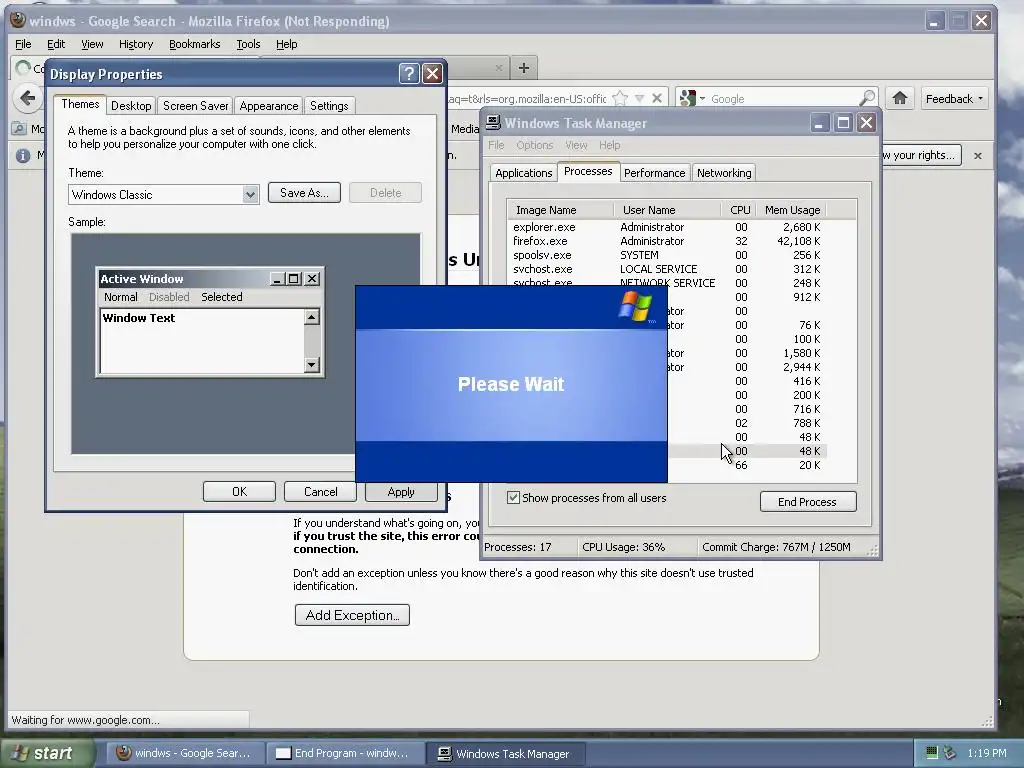Dismiss Firefox notification bar with X

point(978,155)
